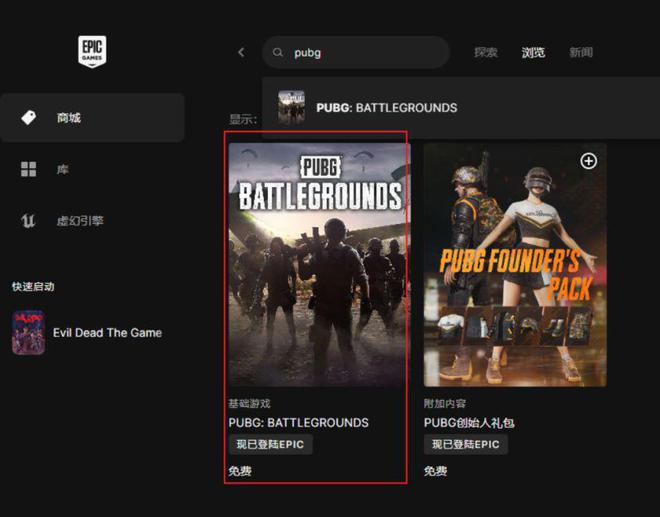Click the Epic Games logo
Screen dimensions: 660x517
click(x=92, y=51)
